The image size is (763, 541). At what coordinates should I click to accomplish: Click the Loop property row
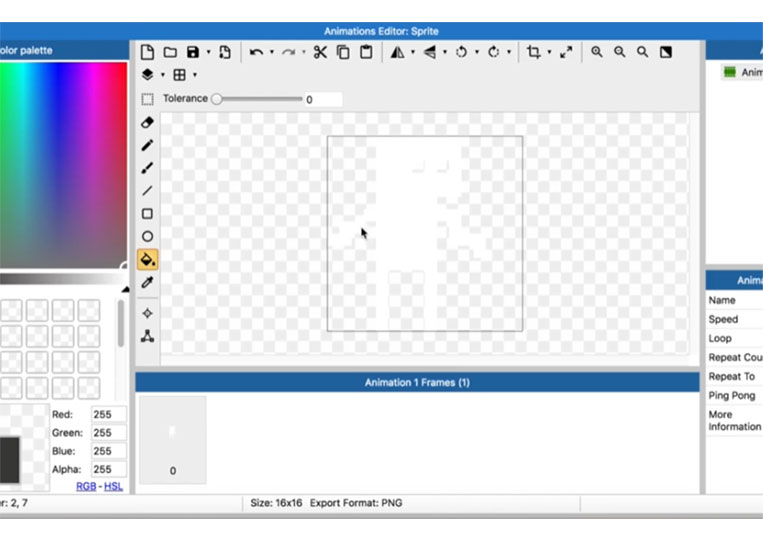(734, 338)
